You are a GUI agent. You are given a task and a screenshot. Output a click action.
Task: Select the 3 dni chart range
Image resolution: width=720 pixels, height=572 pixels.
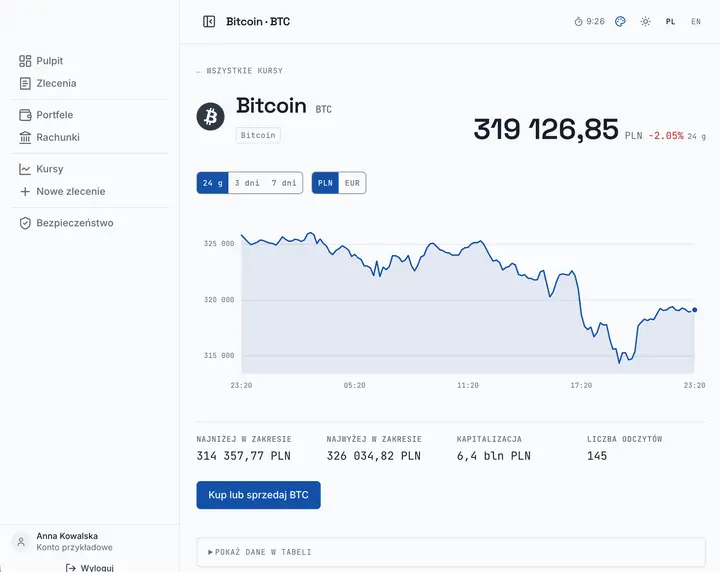click(x=247, y=183)
